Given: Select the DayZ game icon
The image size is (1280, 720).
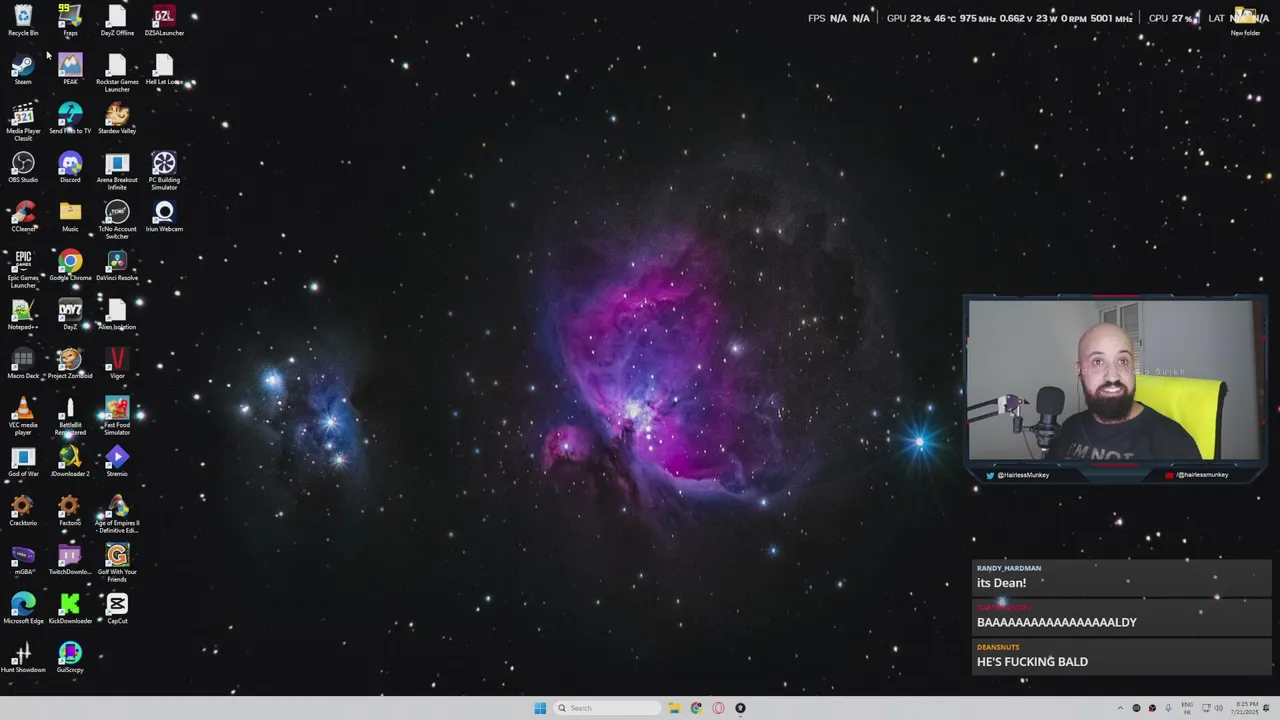Looking at the screenshot, I should pos(70,314).
